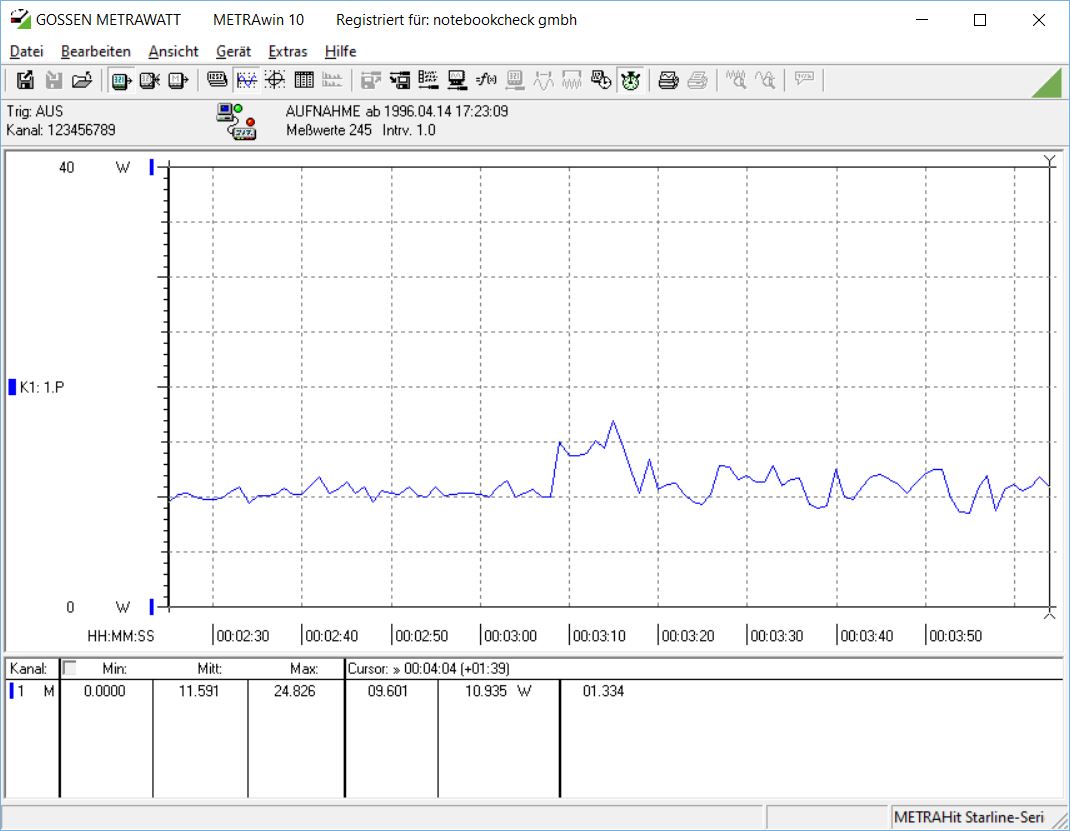Image resolution: width=1070 pixels, height=831 pixels.
Task: Click the top right cursor Y marker
Action: click(1050, 160)
